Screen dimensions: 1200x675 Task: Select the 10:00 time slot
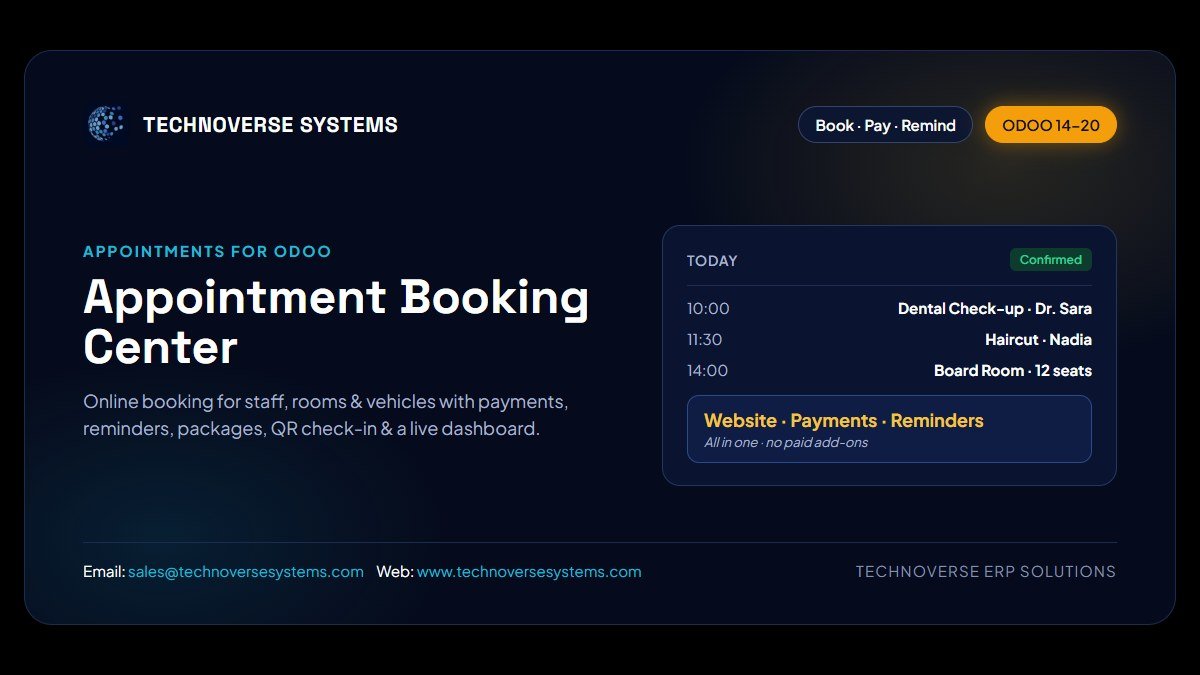tap(708, 309)
